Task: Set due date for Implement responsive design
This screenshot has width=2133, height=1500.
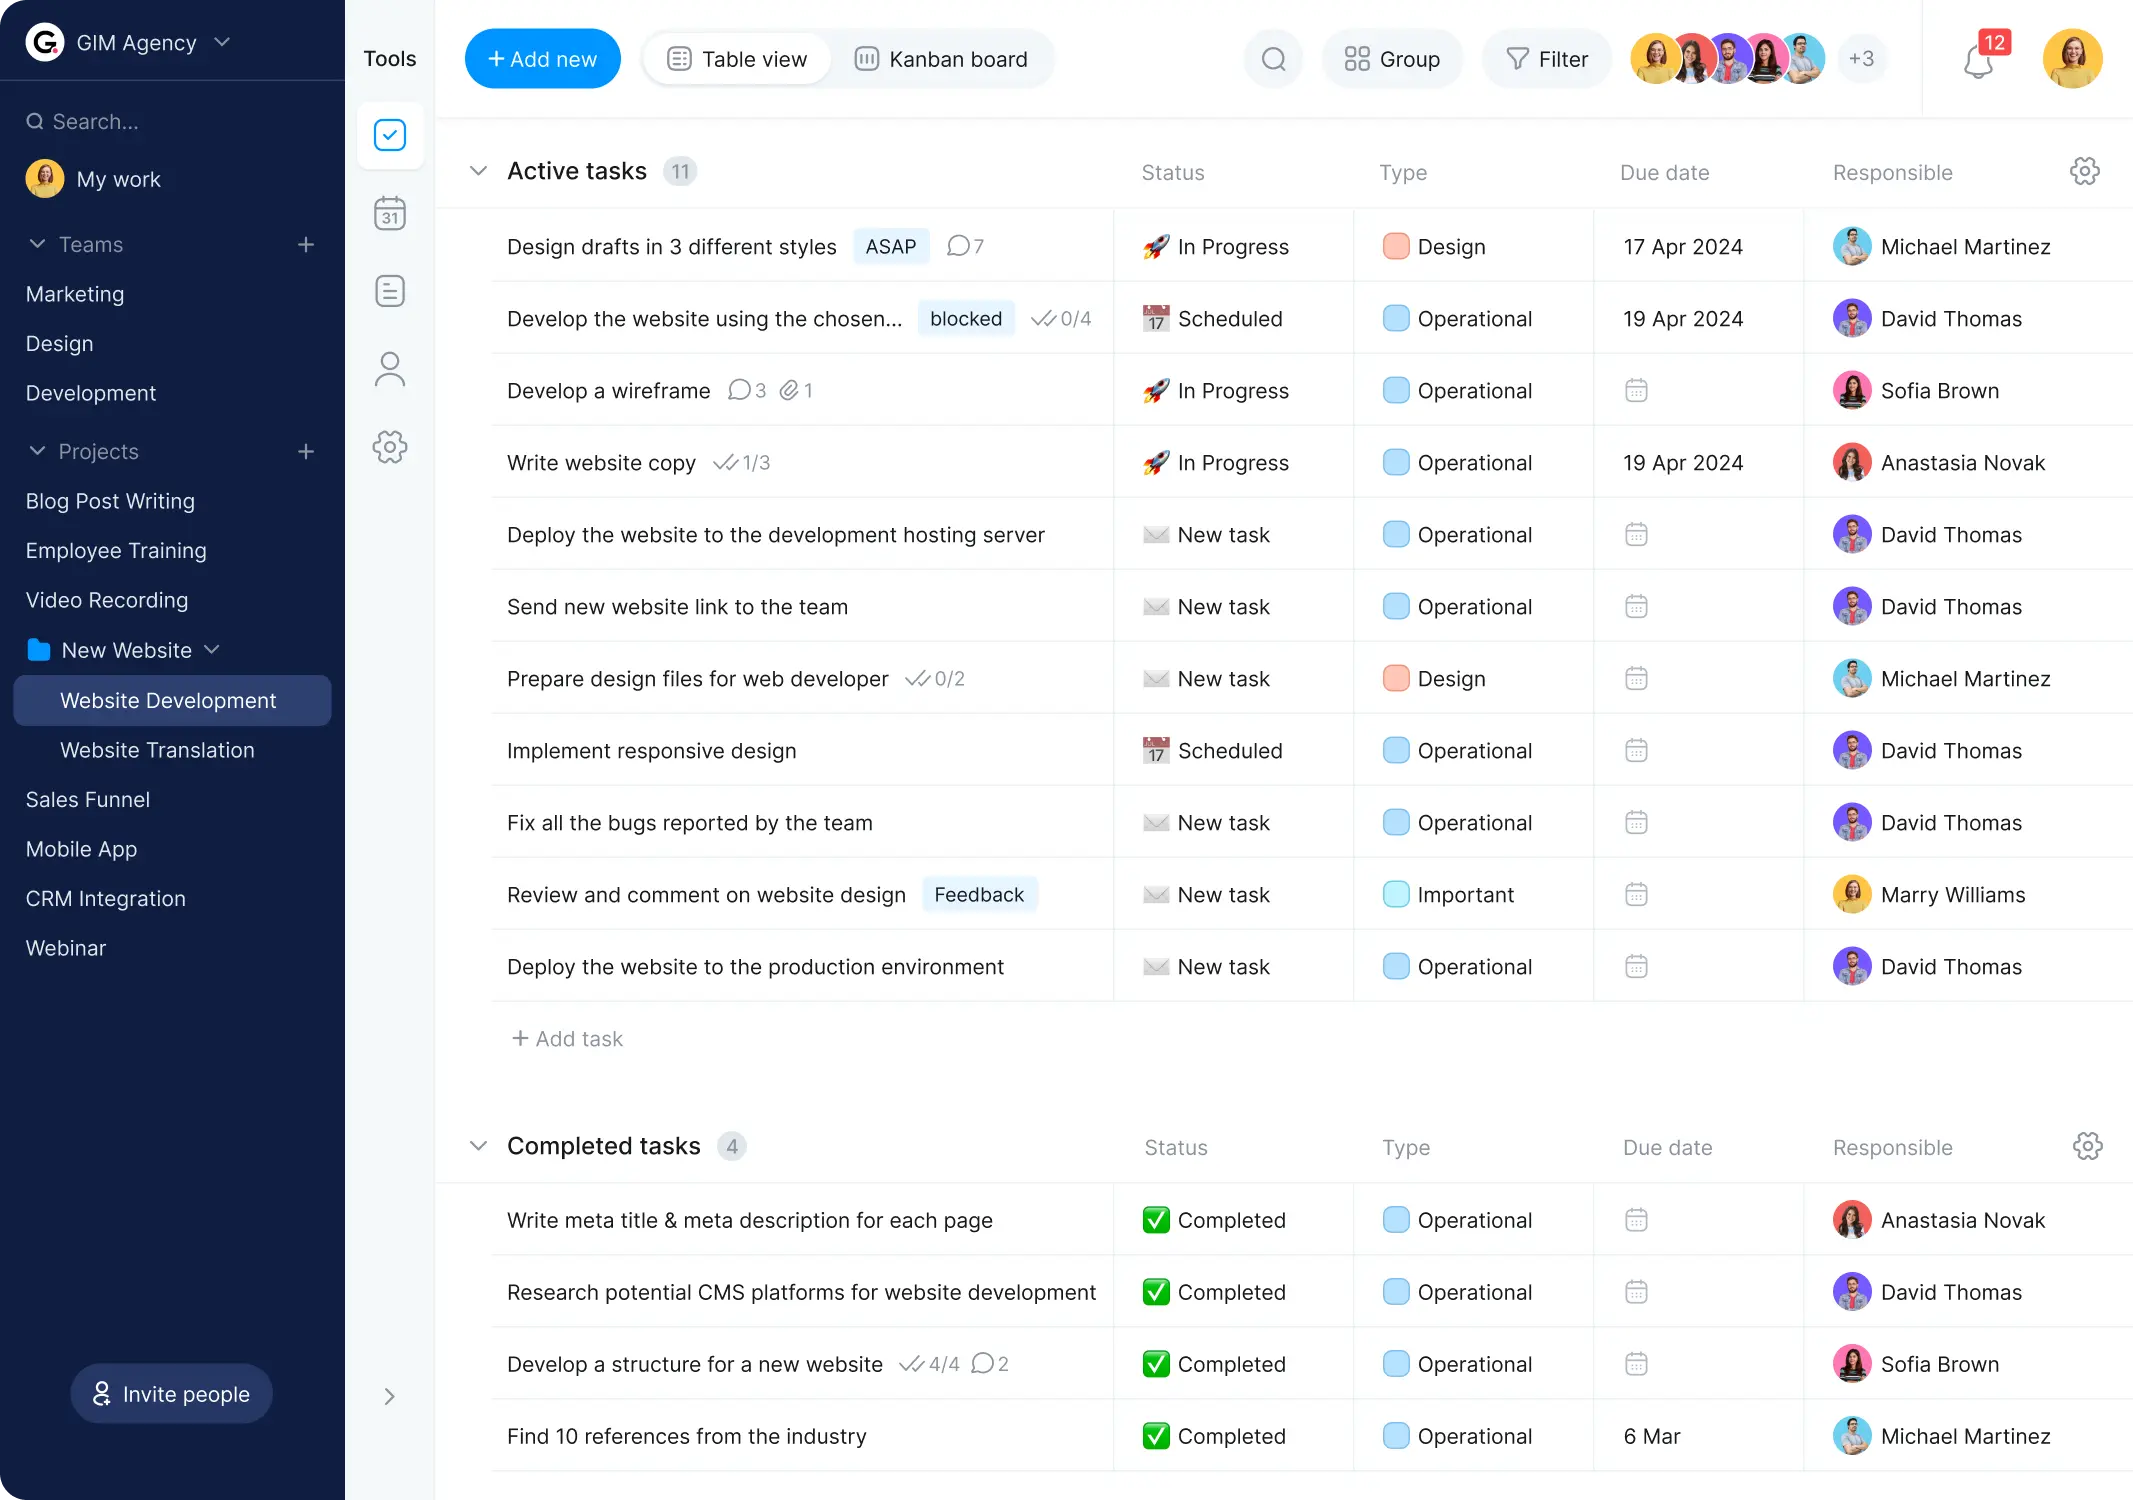Action: pyautogui.click(x=1636, y=750)
